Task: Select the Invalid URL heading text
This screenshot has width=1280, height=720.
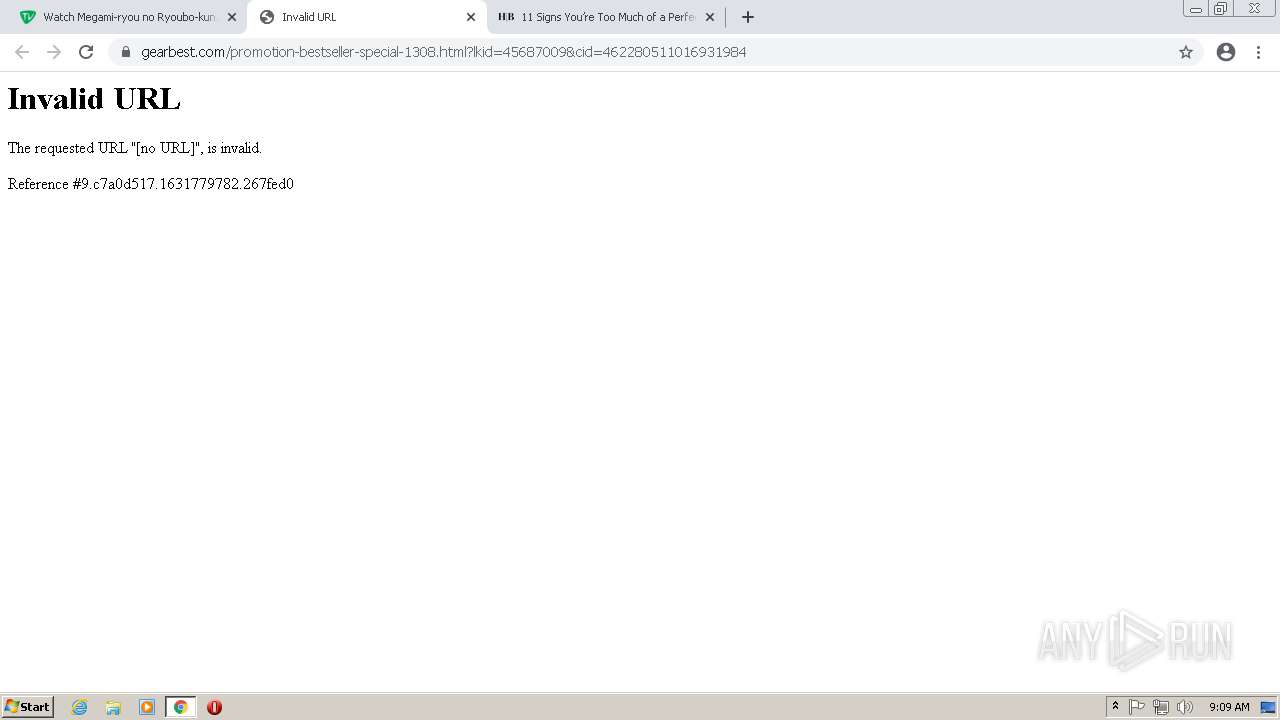Action: [x=94, y=99]
